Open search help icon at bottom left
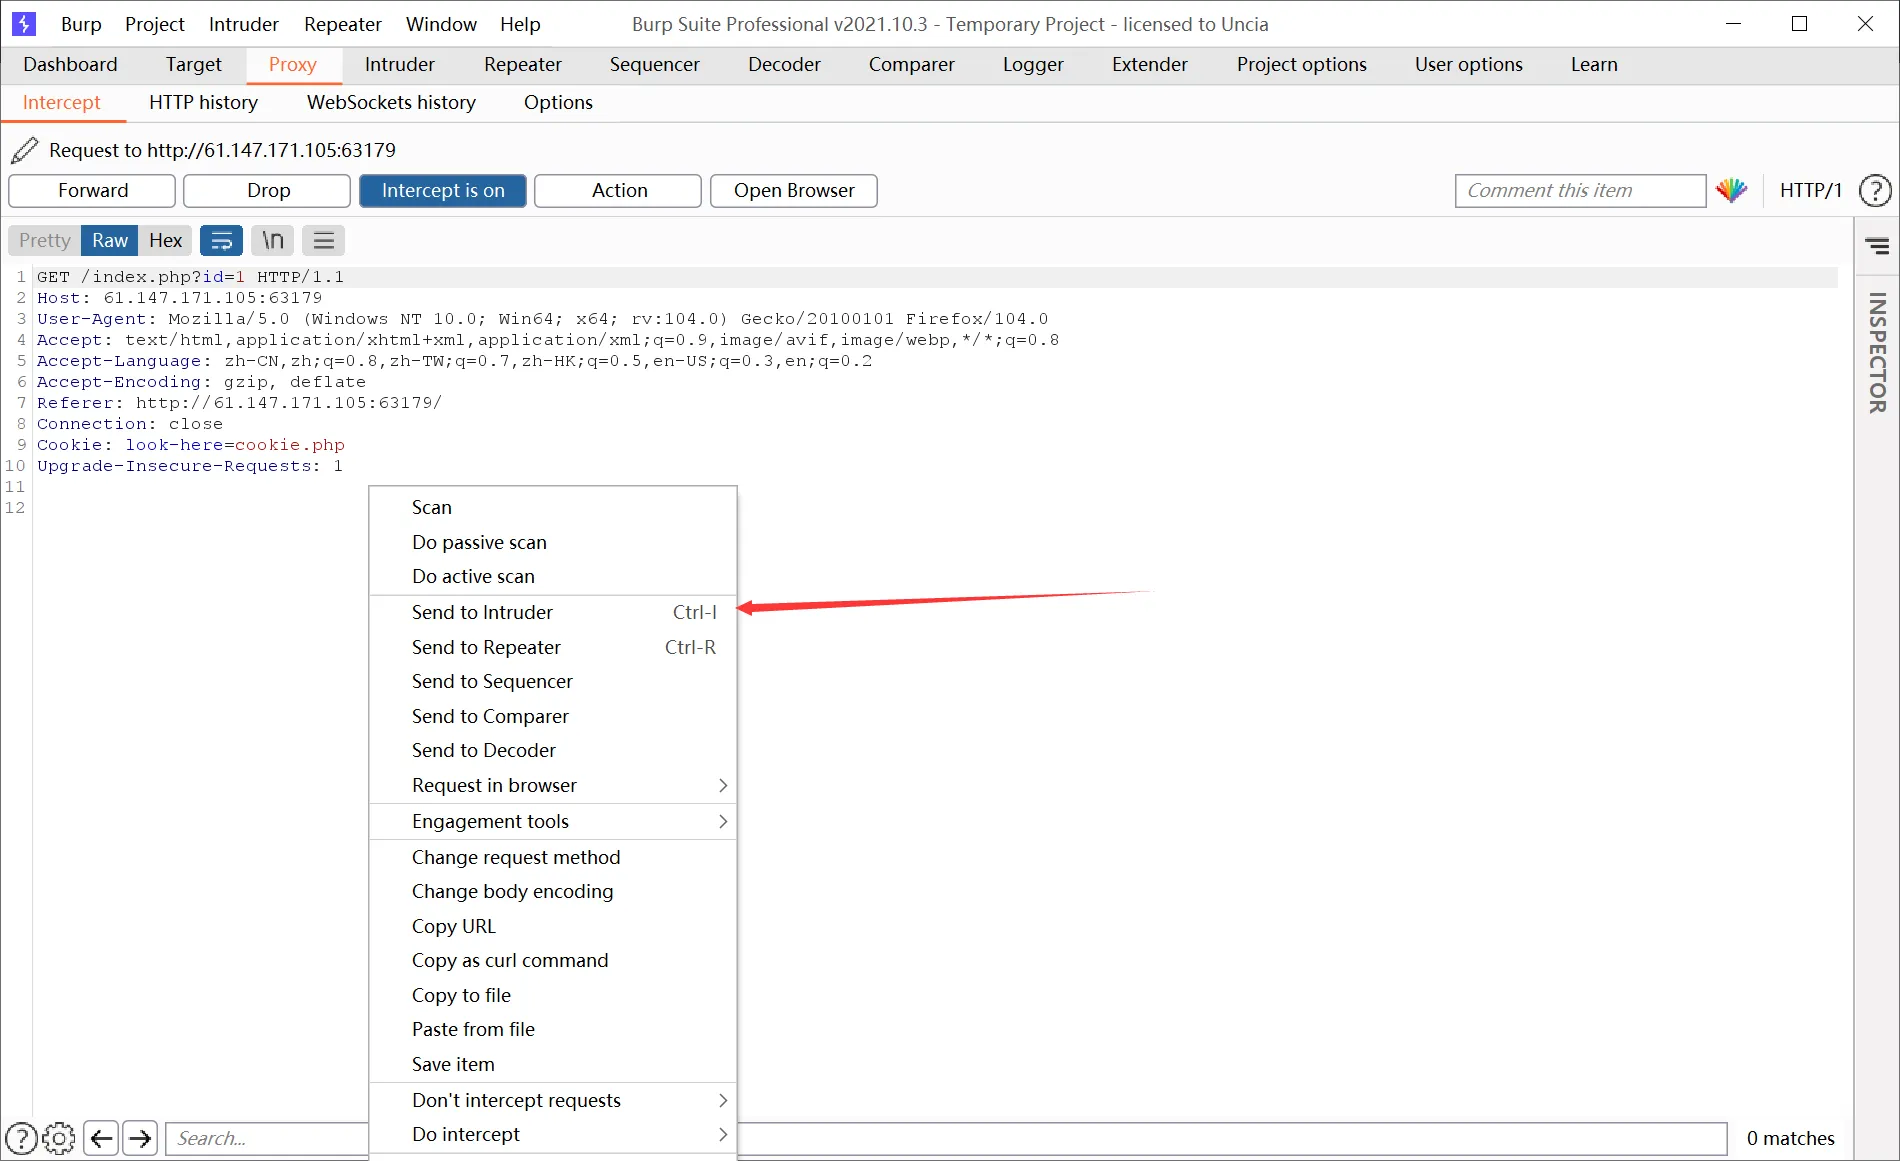Viewport: 1900px width, 1161px height. click(21, 1138)
